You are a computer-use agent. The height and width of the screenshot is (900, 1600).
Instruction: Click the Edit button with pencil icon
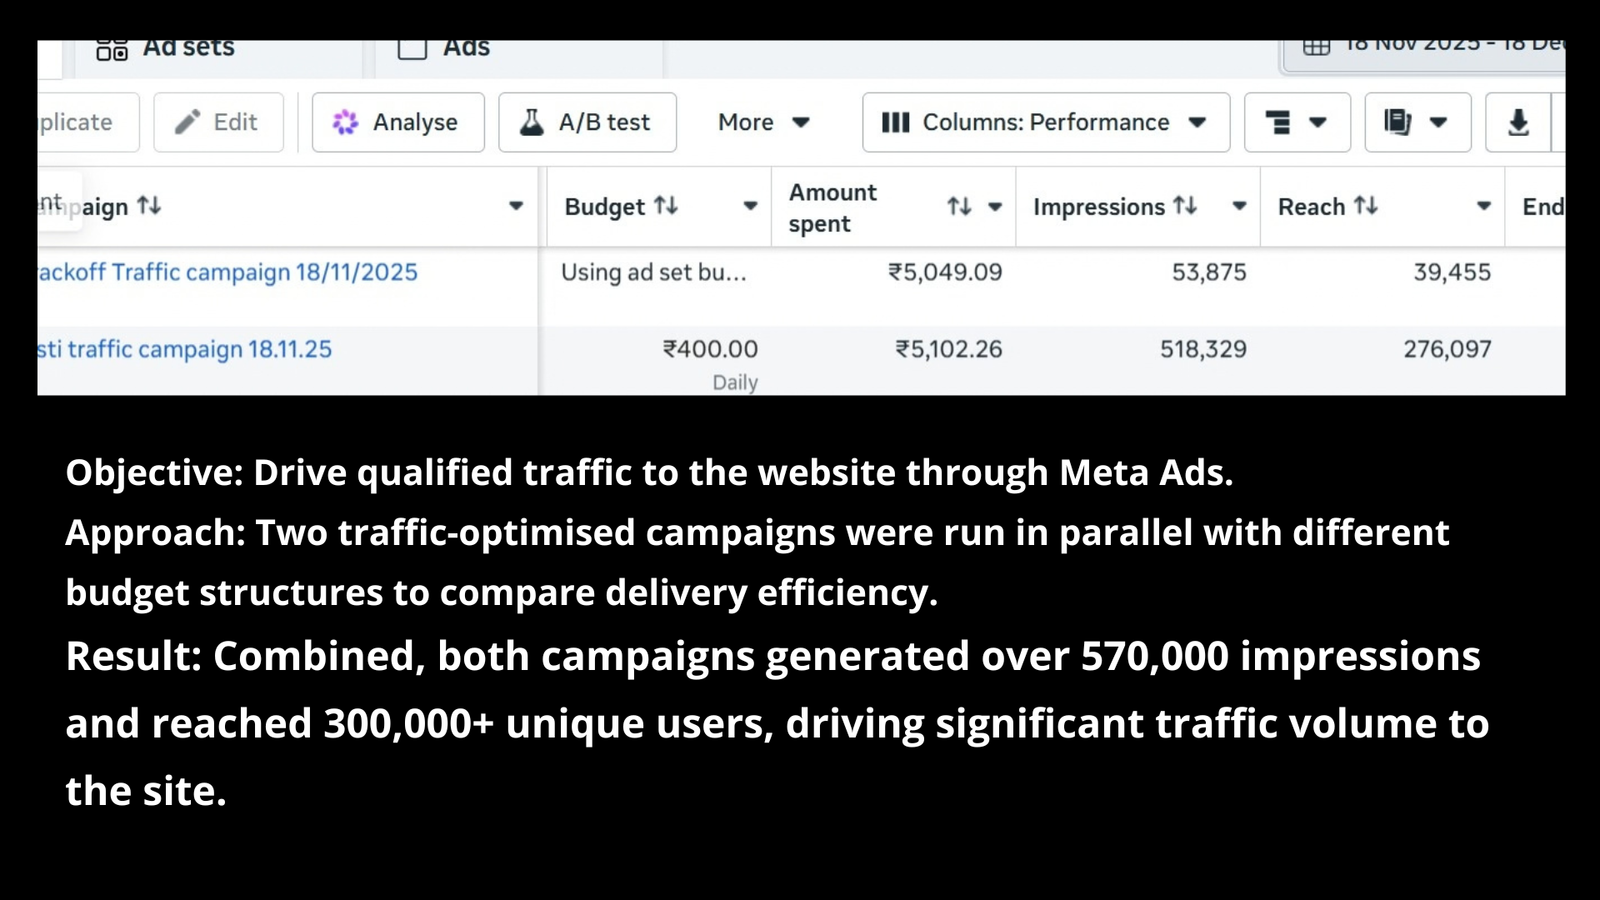click(x=218, y=122)
